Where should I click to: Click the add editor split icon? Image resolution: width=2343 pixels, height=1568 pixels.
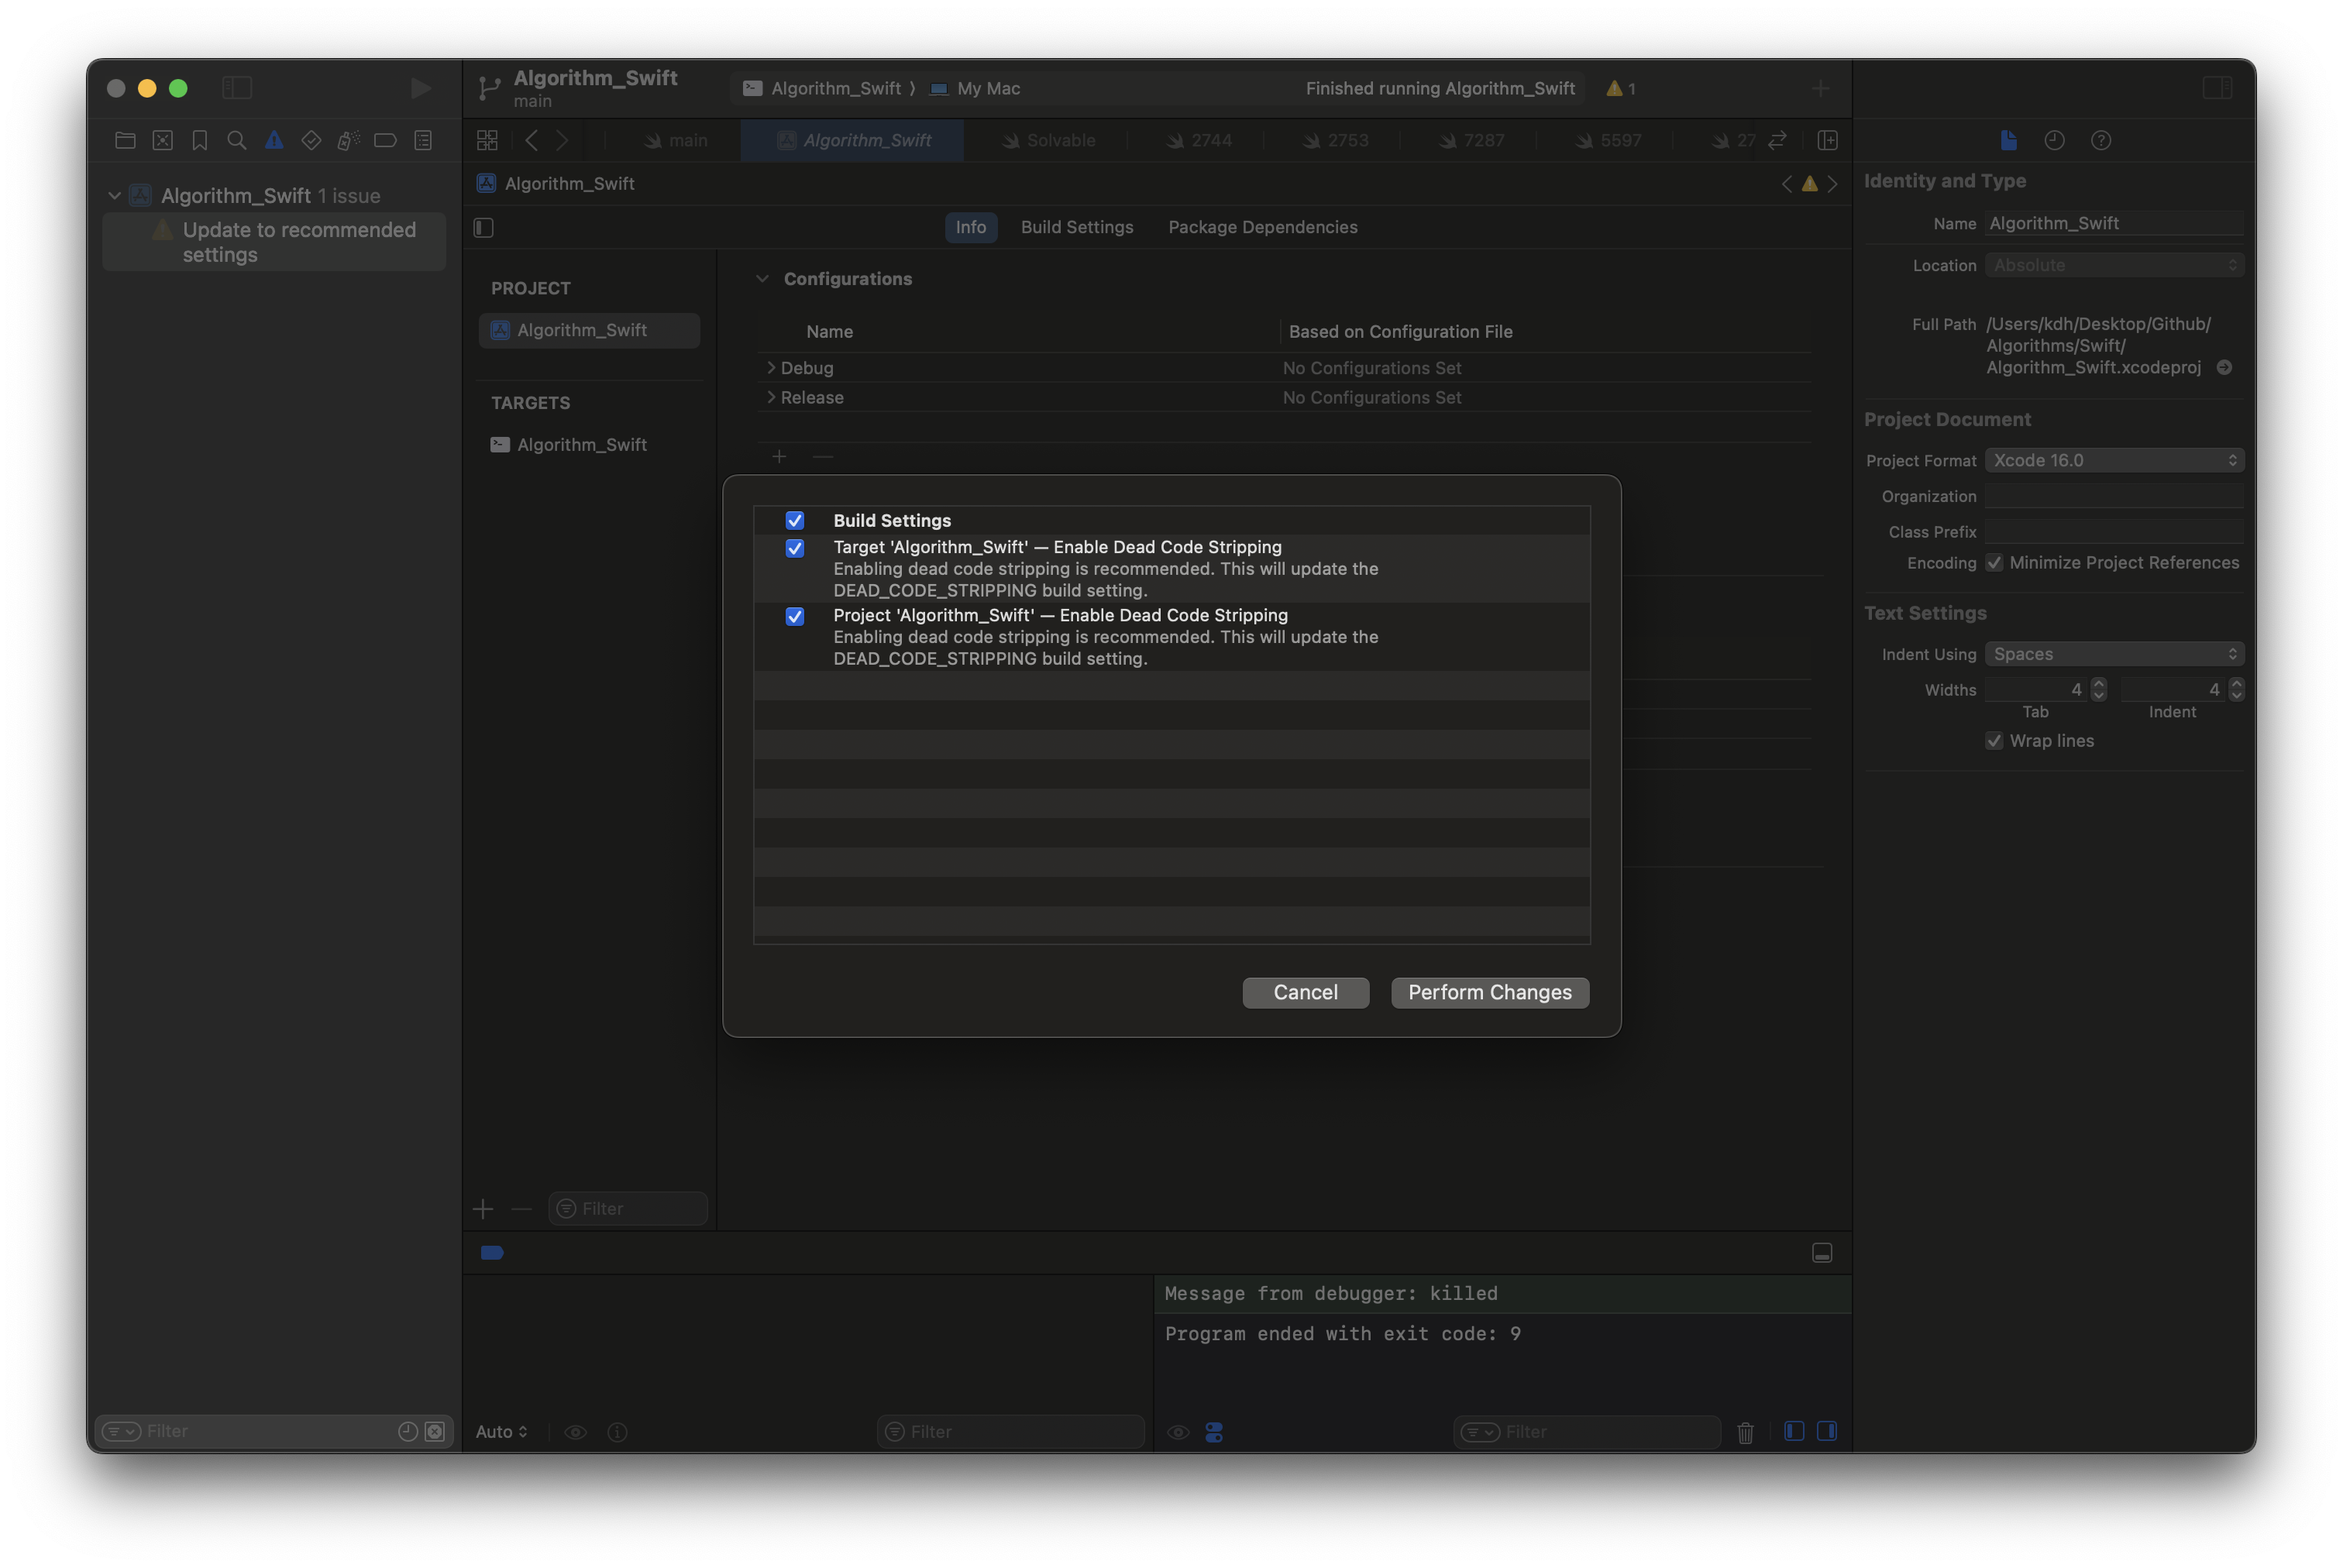[x=1827, y=141]
